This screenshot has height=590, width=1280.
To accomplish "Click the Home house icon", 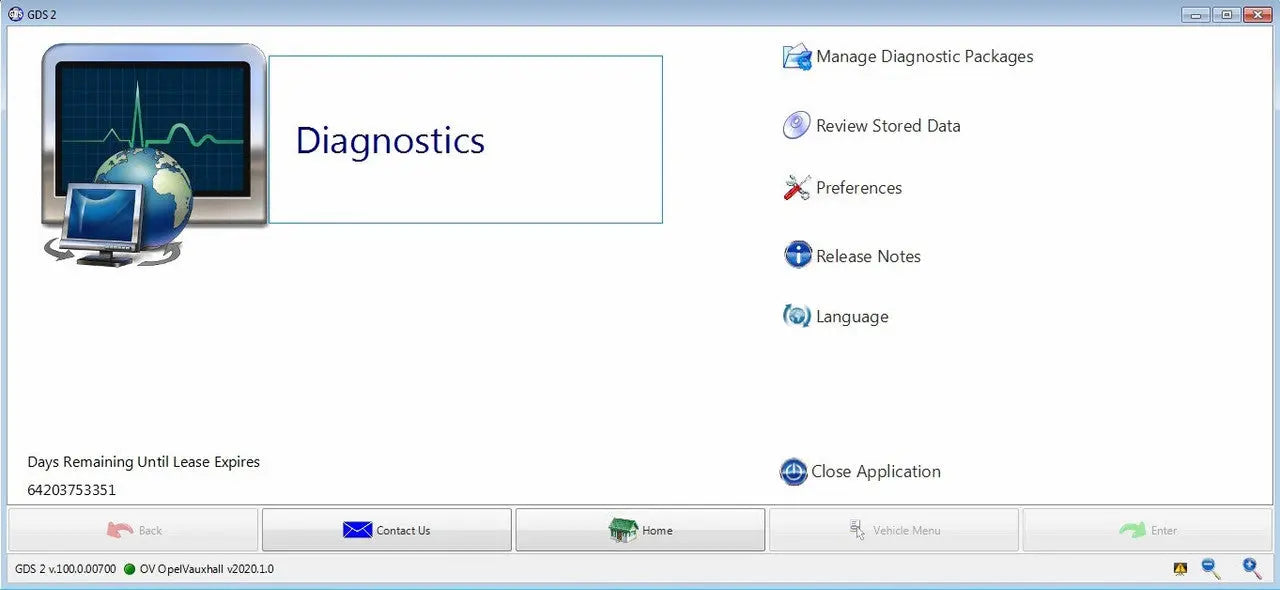I will click(625, 530).
